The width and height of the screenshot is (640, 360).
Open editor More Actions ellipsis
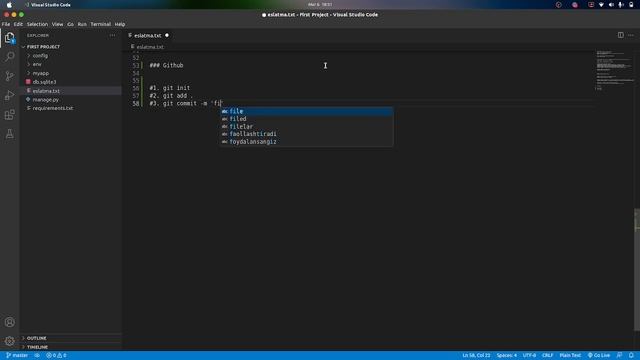tap(631, 35)
